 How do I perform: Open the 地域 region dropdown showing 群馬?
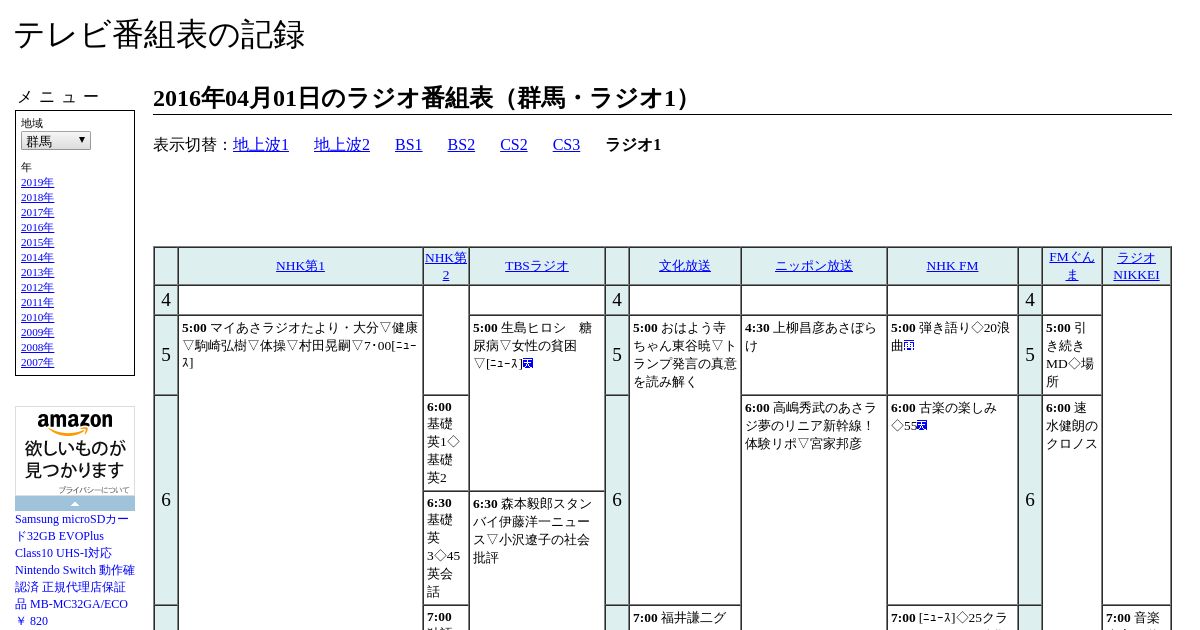[x=56, y=141]
